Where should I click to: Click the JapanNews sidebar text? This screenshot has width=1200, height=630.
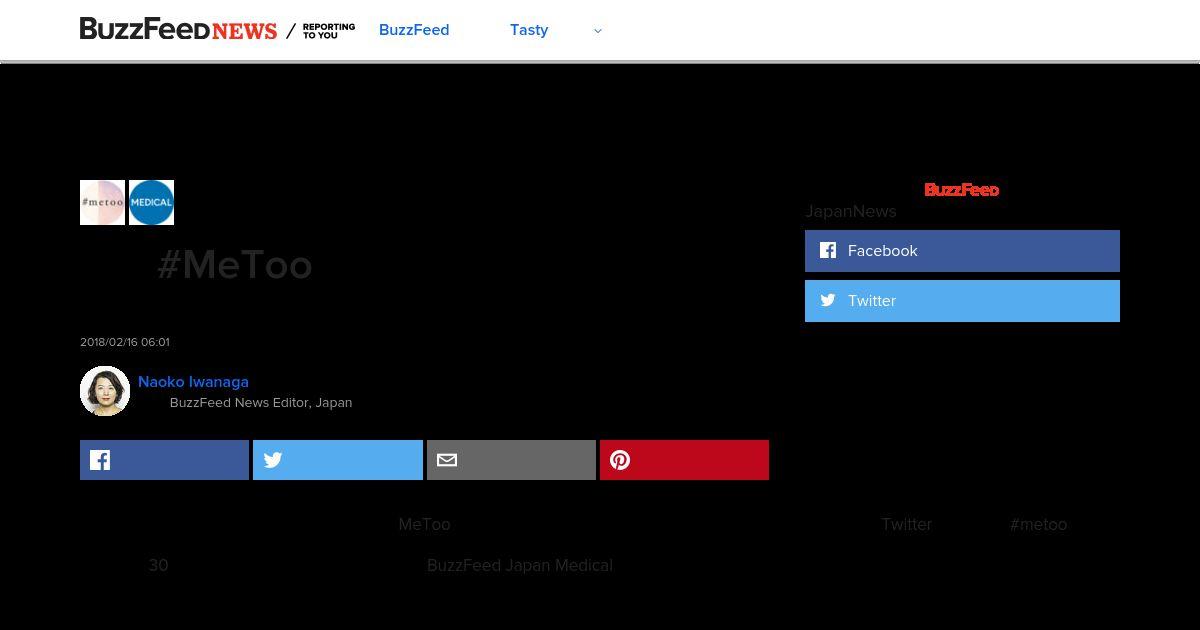(851, 211)
